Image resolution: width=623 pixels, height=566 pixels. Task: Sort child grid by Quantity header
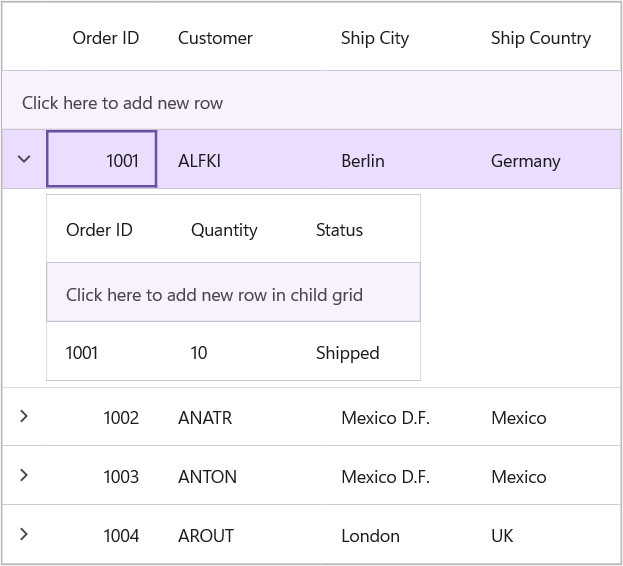point(224,230)
